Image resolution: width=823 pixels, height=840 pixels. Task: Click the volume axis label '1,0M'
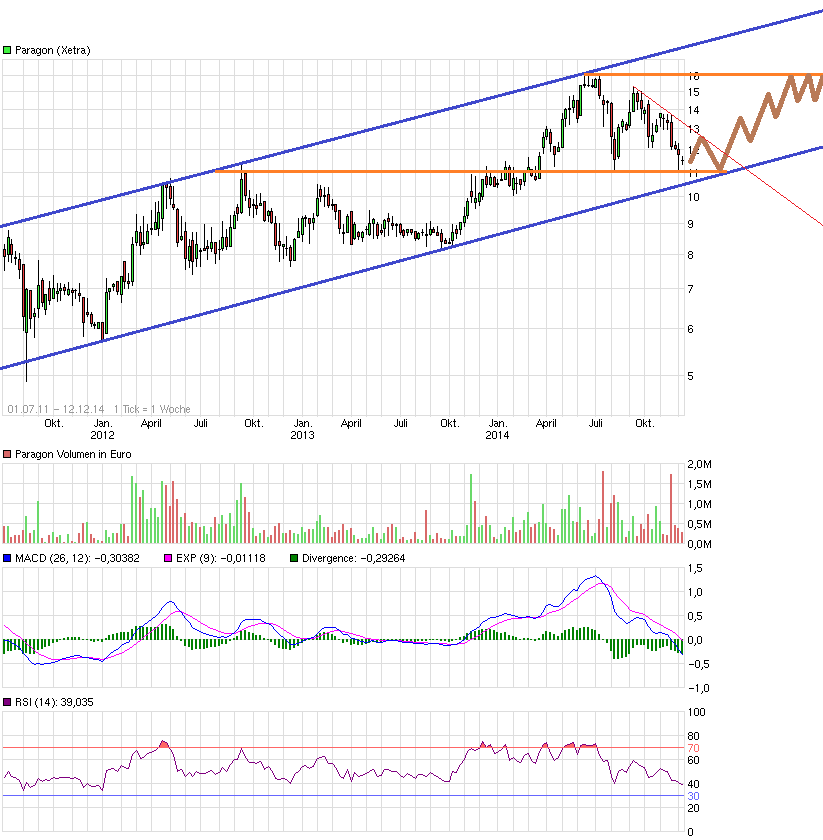pos(699,504)
